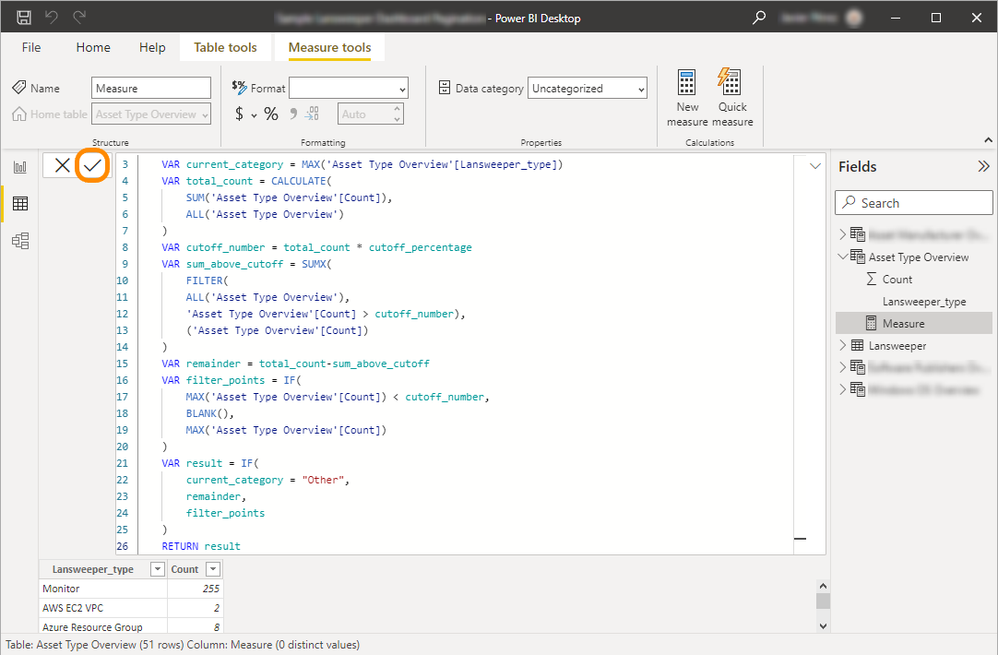Click the New measure icon

click(687, 98)
